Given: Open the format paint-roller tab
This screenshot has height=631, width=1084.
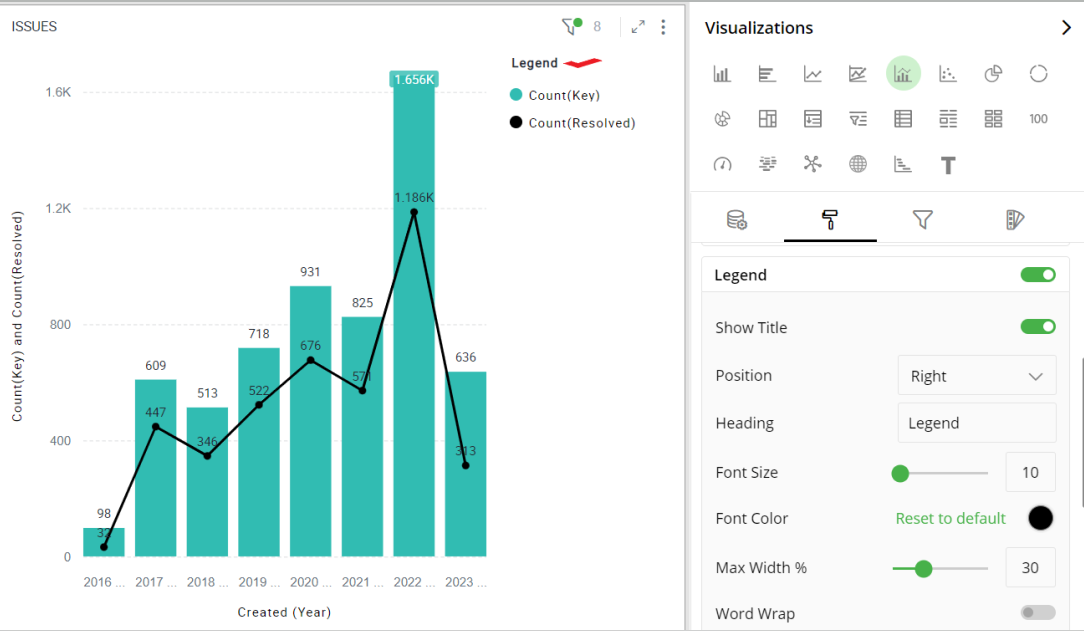Looking at the screenshot, I should pyautogui.click(x=830, y=220).
